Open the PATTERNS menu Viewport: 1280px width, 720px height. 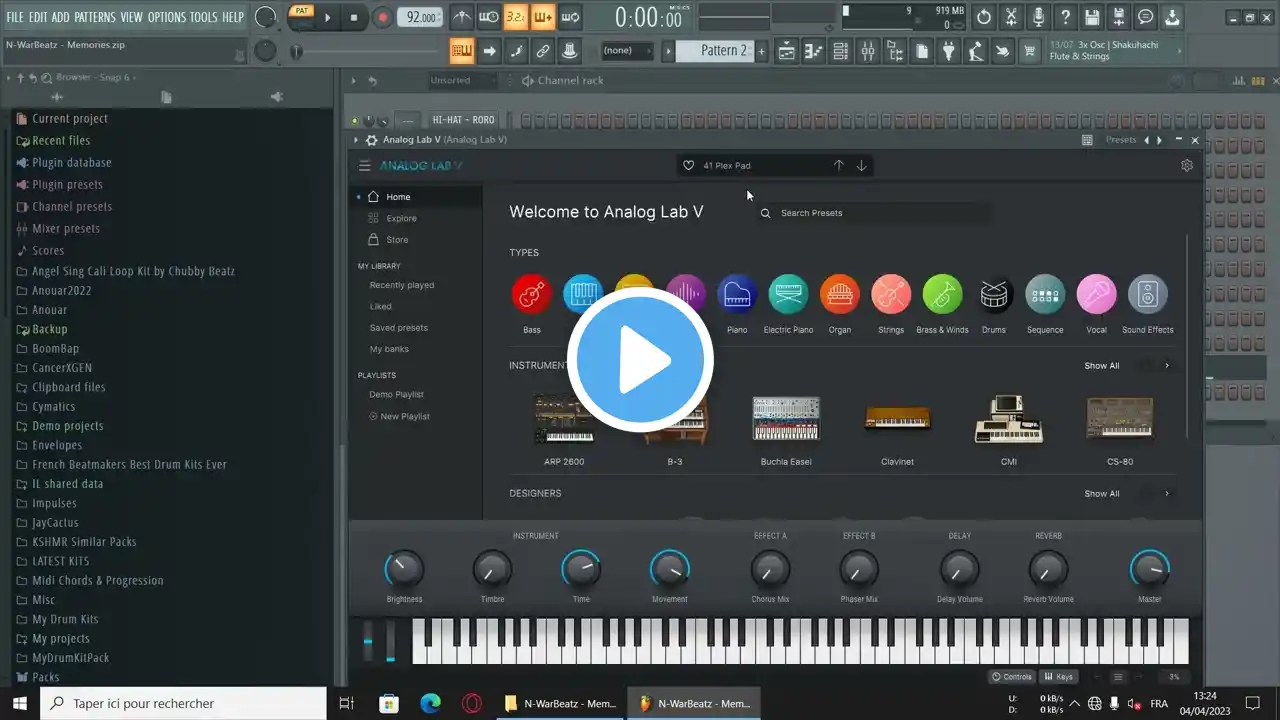coord(95,18)
